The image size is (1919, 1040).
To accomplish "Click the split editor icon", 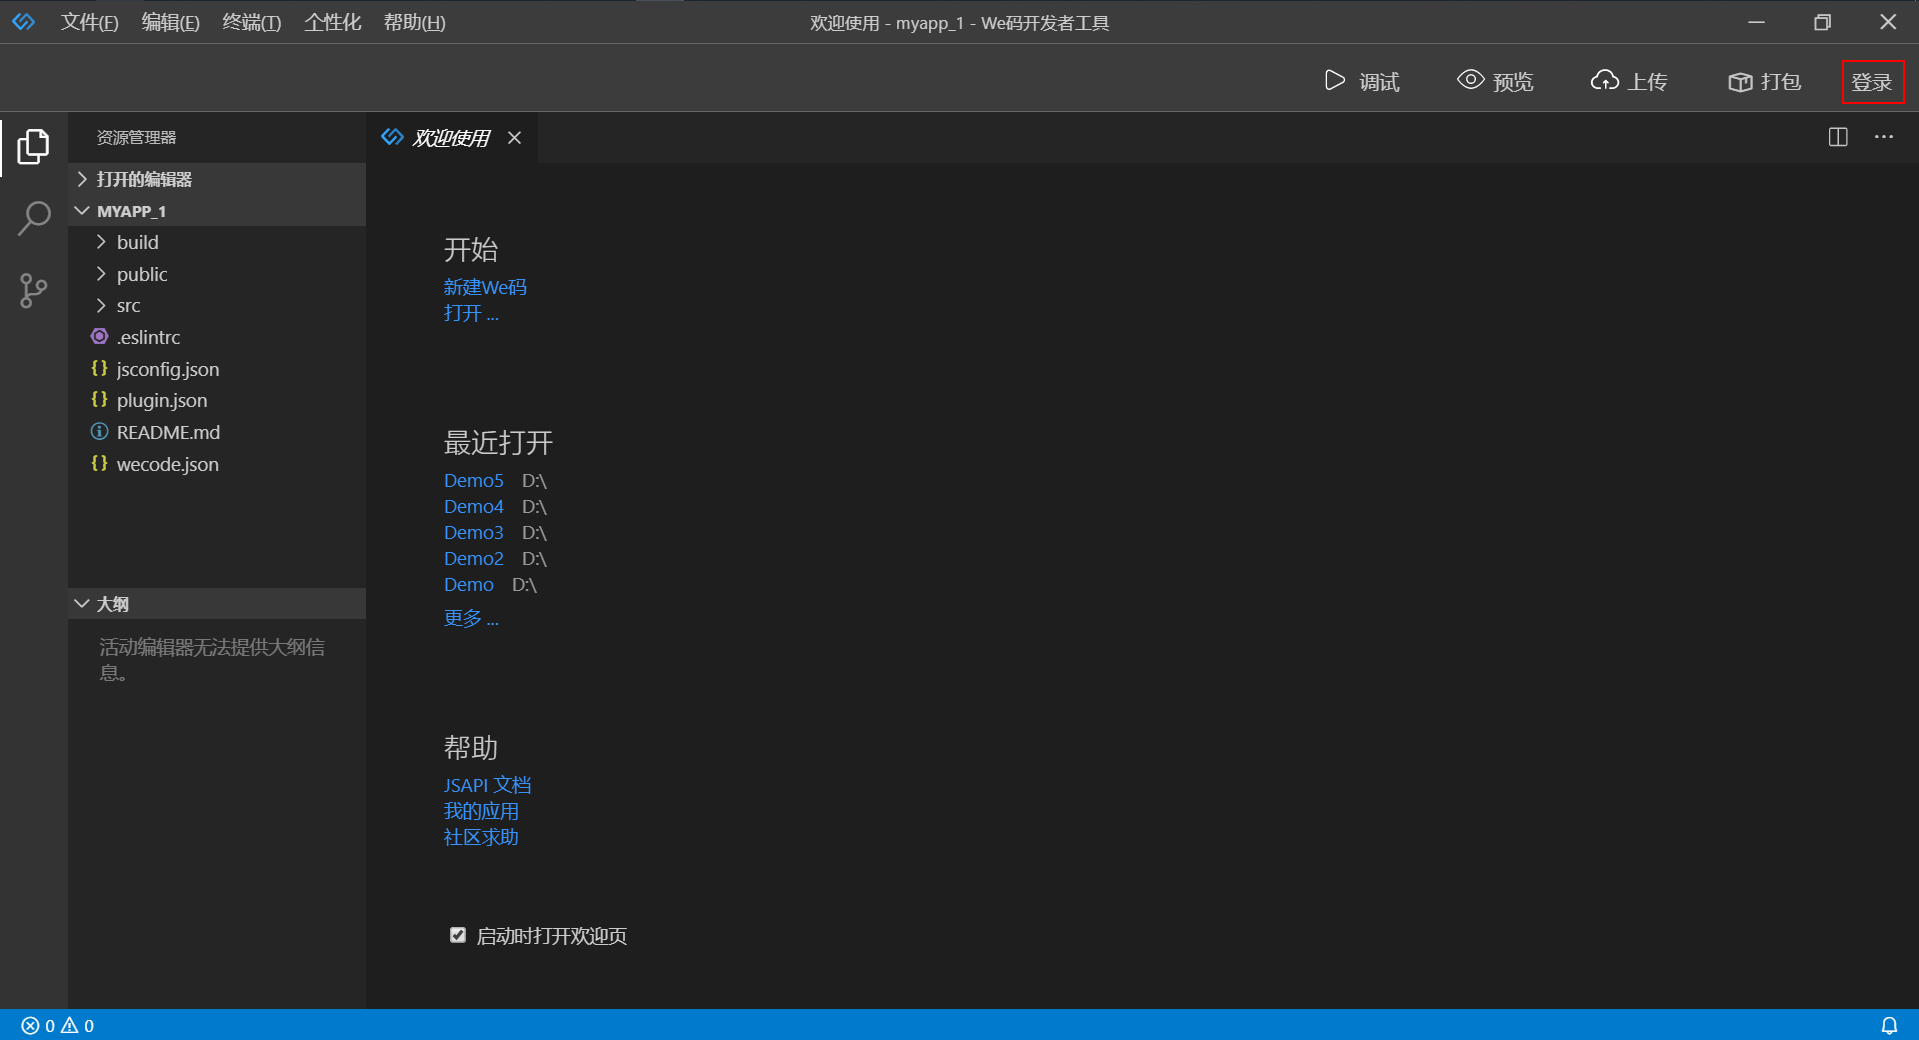I will [1839, 137].
